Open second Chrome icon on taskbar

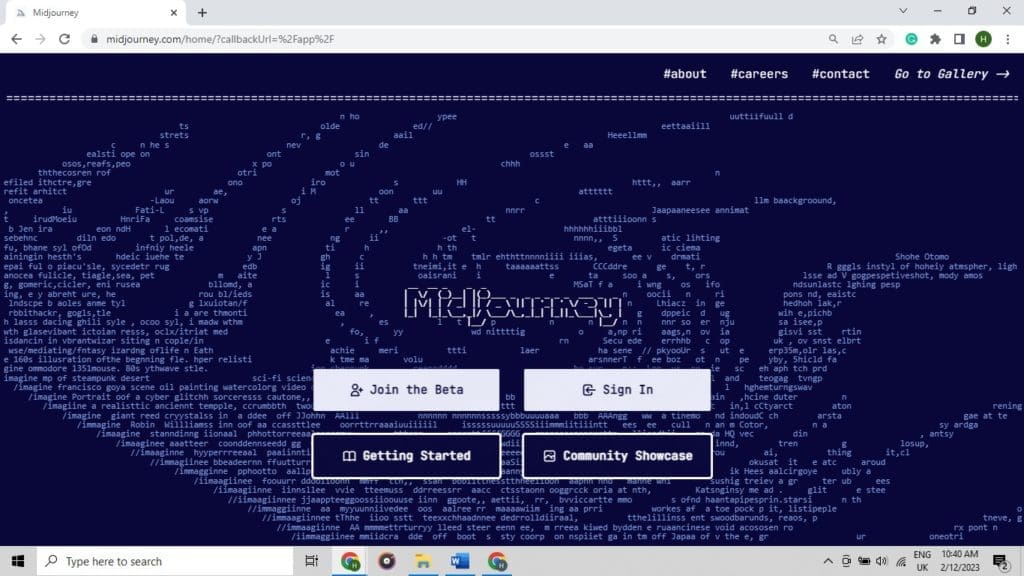(x=497, y=561)
